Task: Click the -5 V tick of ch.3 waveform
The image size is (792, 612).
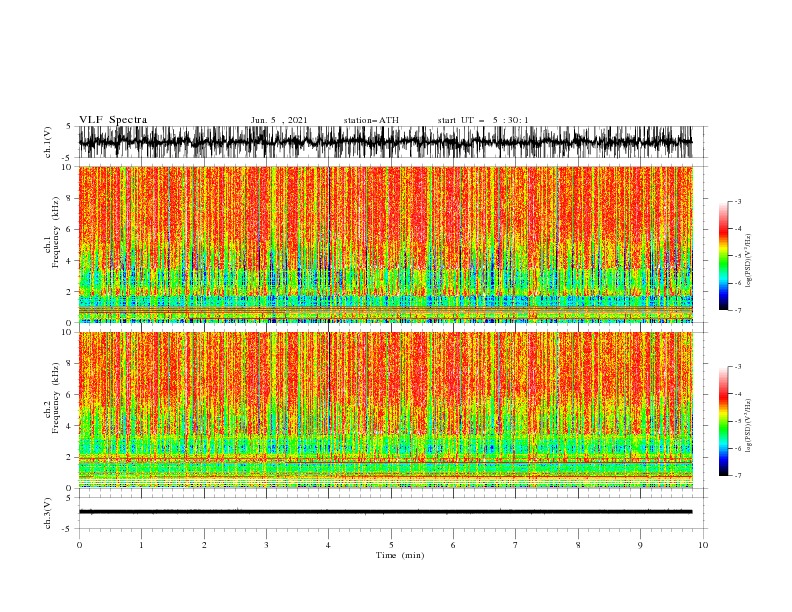Action: point(68,529)
